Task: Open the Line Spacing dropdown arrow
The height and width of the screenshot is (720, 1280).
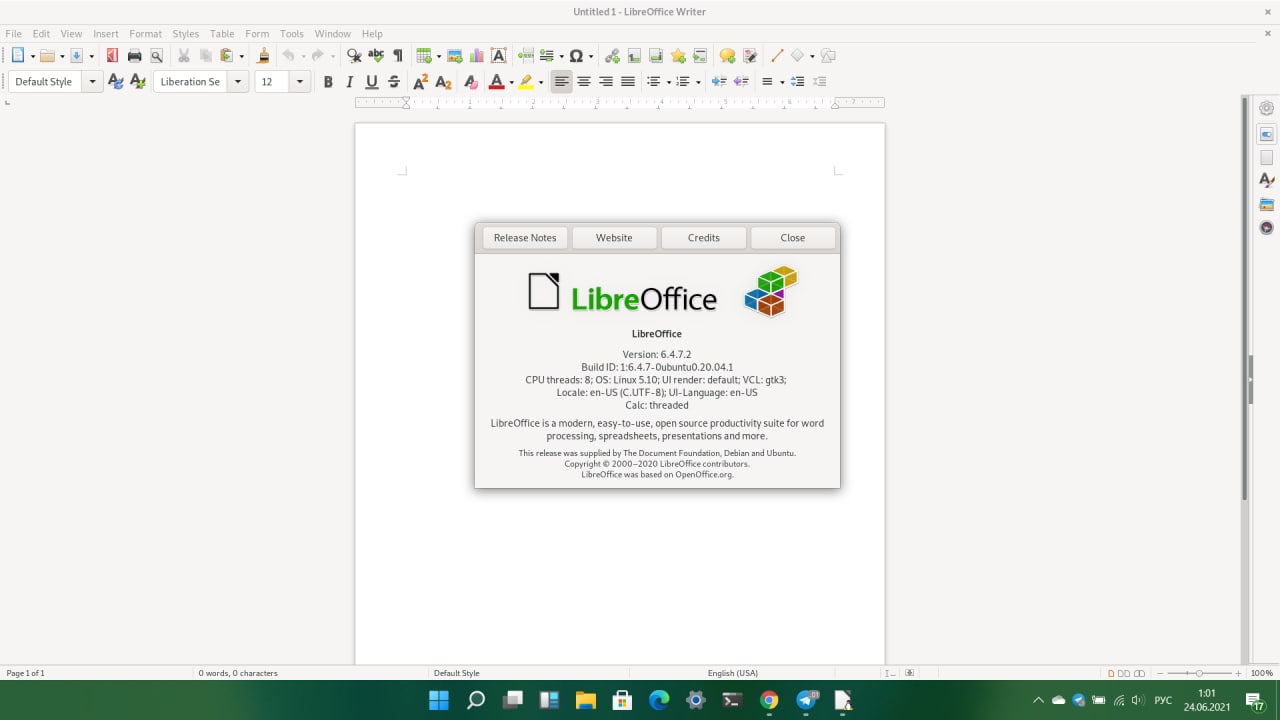Action: click(782, 82)
